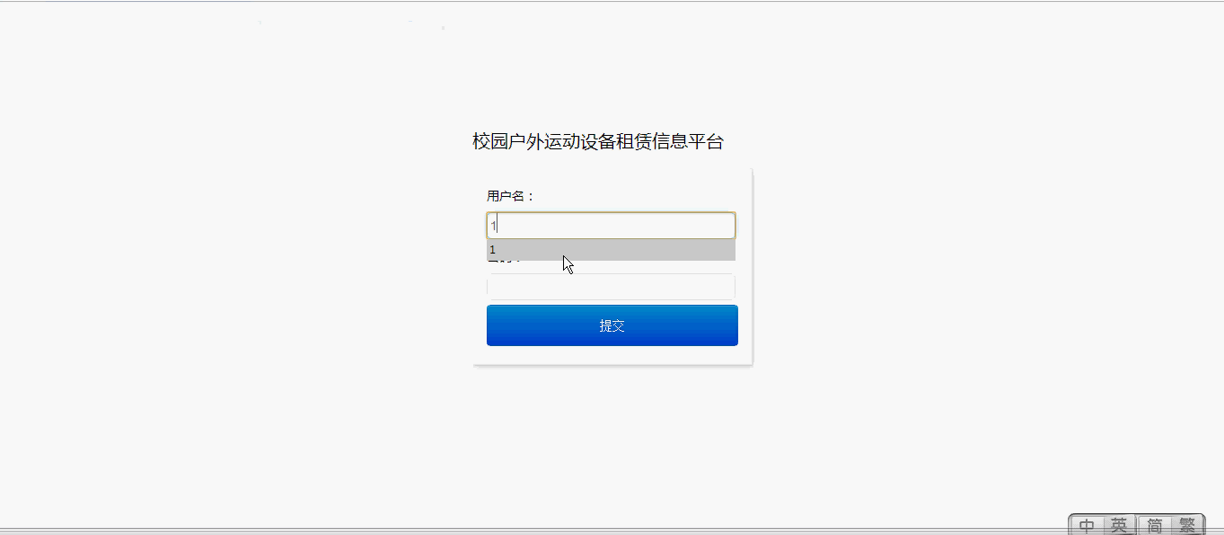1224x535 pixels.
Task: Focus the 用户名 username input field
Action: pos(611,225)
